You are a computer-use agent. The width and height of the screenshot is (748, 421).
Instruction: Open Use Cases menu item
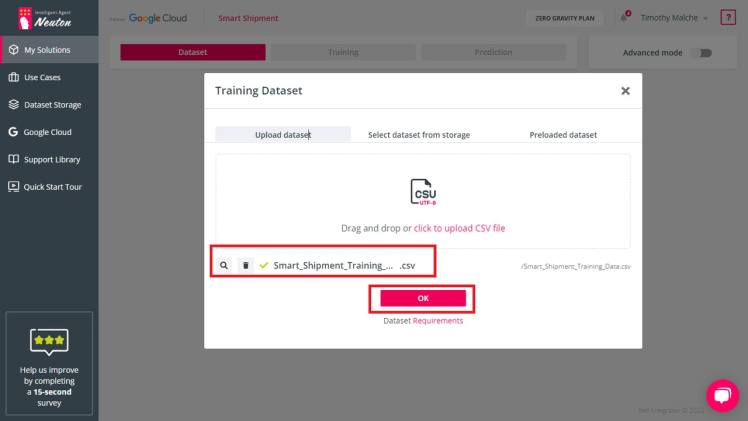(50, 77)
